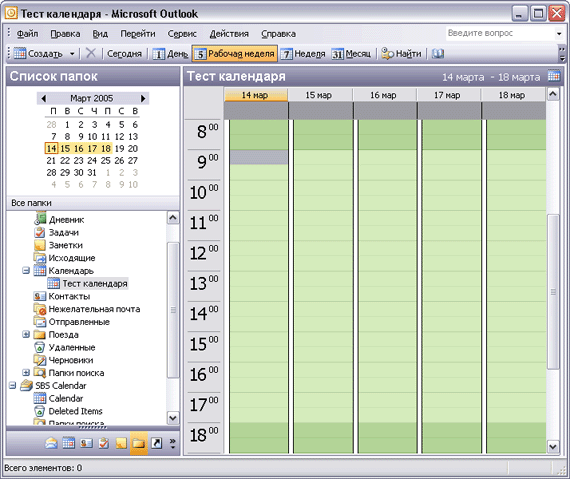This screenshot has width=570, height=479.
Task: Open navigation bar configure buttons chevron
Action: [172, 443]
